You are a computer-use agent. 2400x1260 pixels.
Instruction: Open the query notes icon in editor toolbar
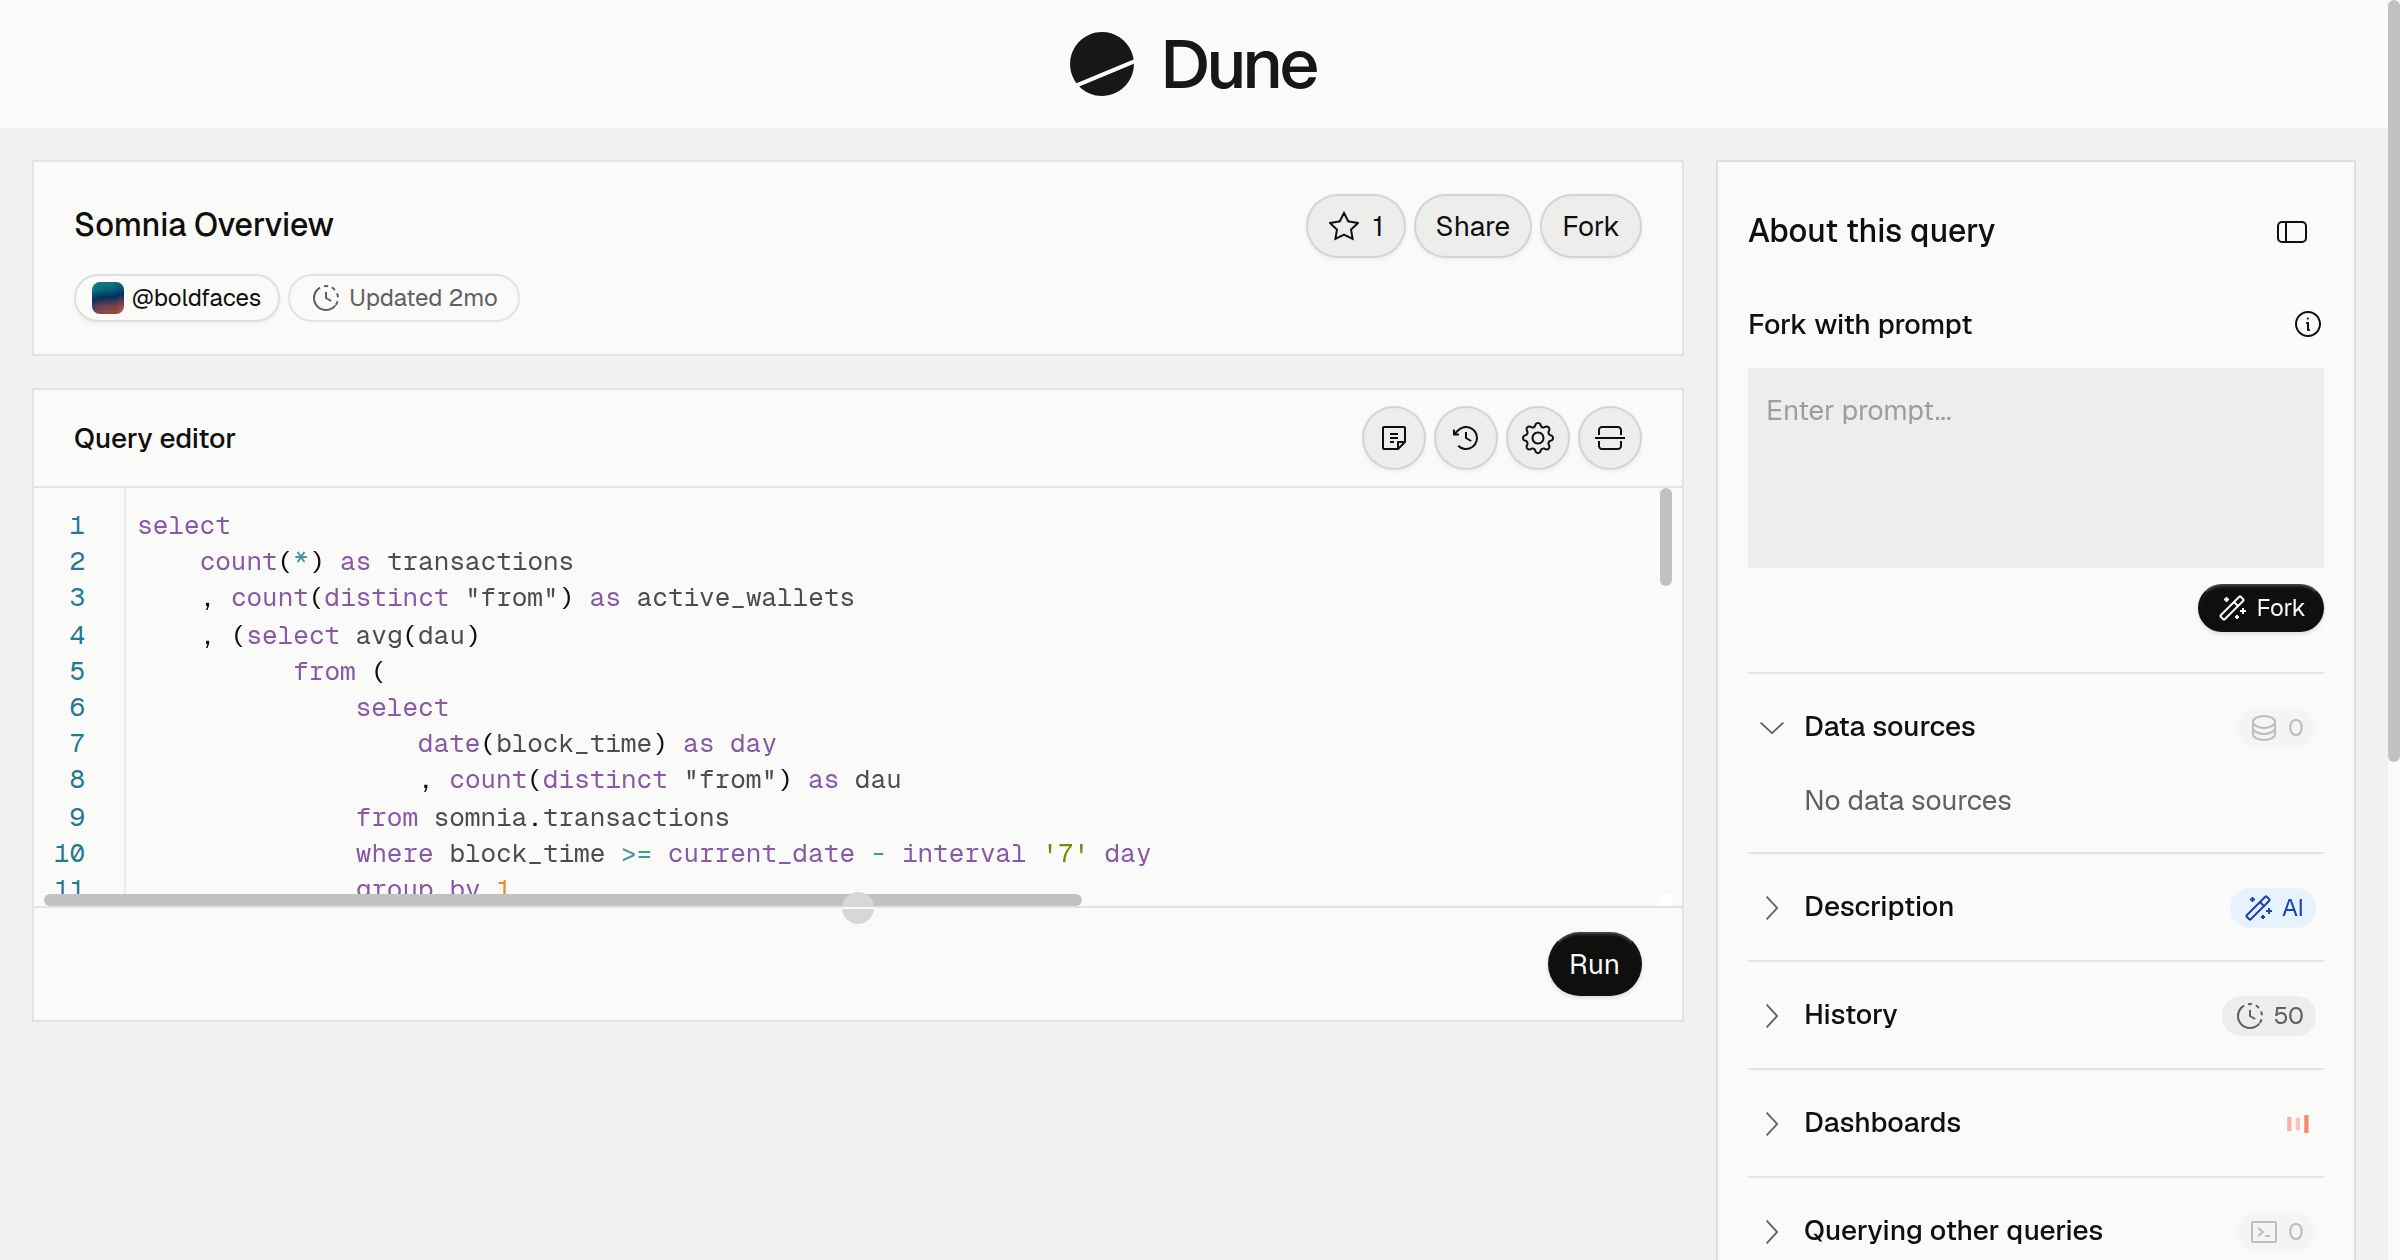click(x=1393, y=438)
